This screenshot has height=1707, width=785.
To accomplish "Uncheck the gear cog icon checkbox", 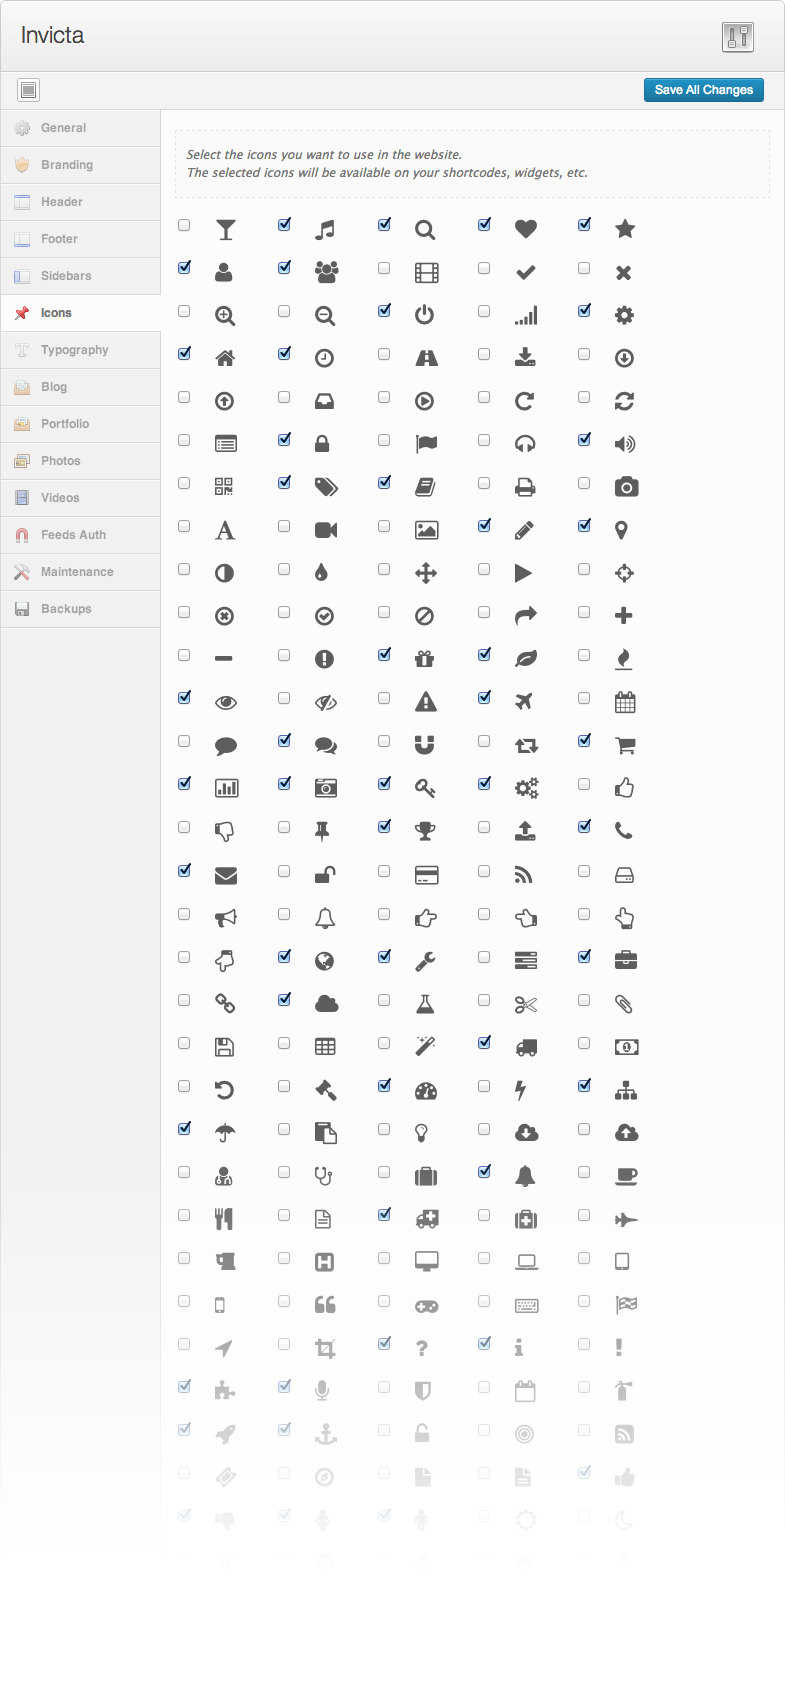I will pyautogui.click(x=584, y=311).
